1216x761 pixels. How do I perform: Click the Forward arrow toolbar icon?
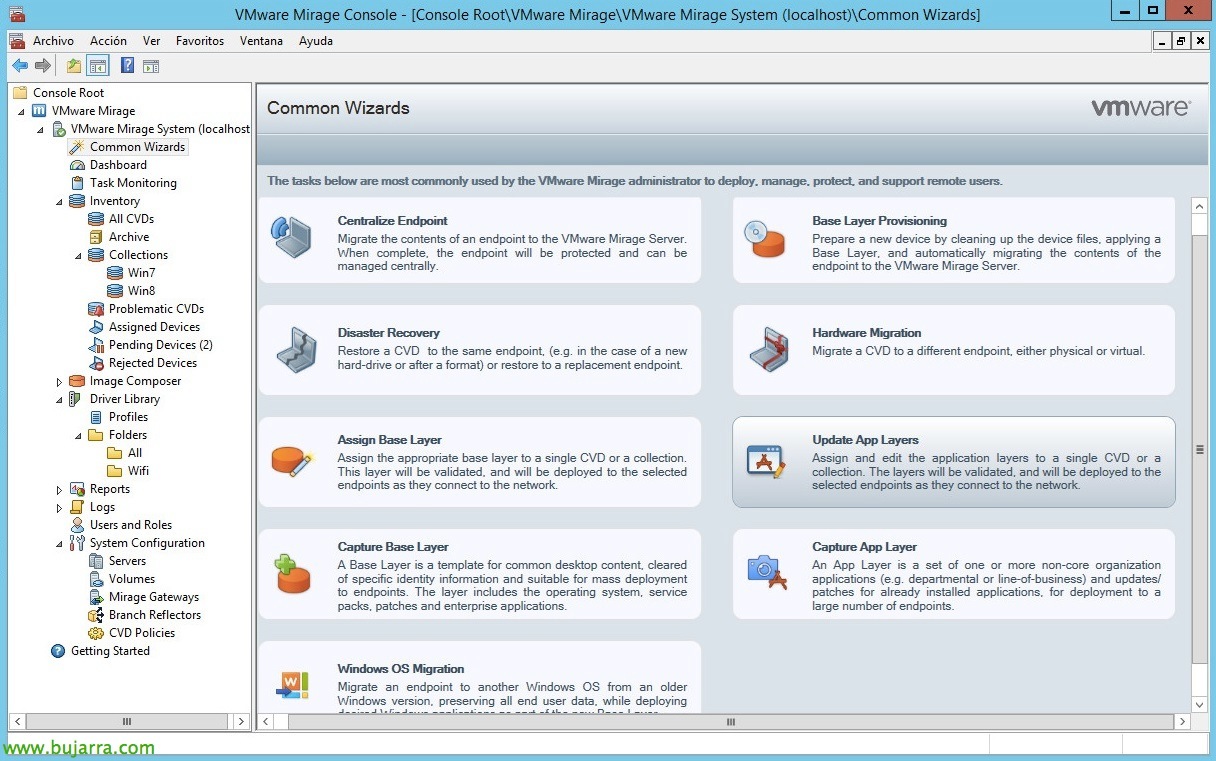point(43,66)
